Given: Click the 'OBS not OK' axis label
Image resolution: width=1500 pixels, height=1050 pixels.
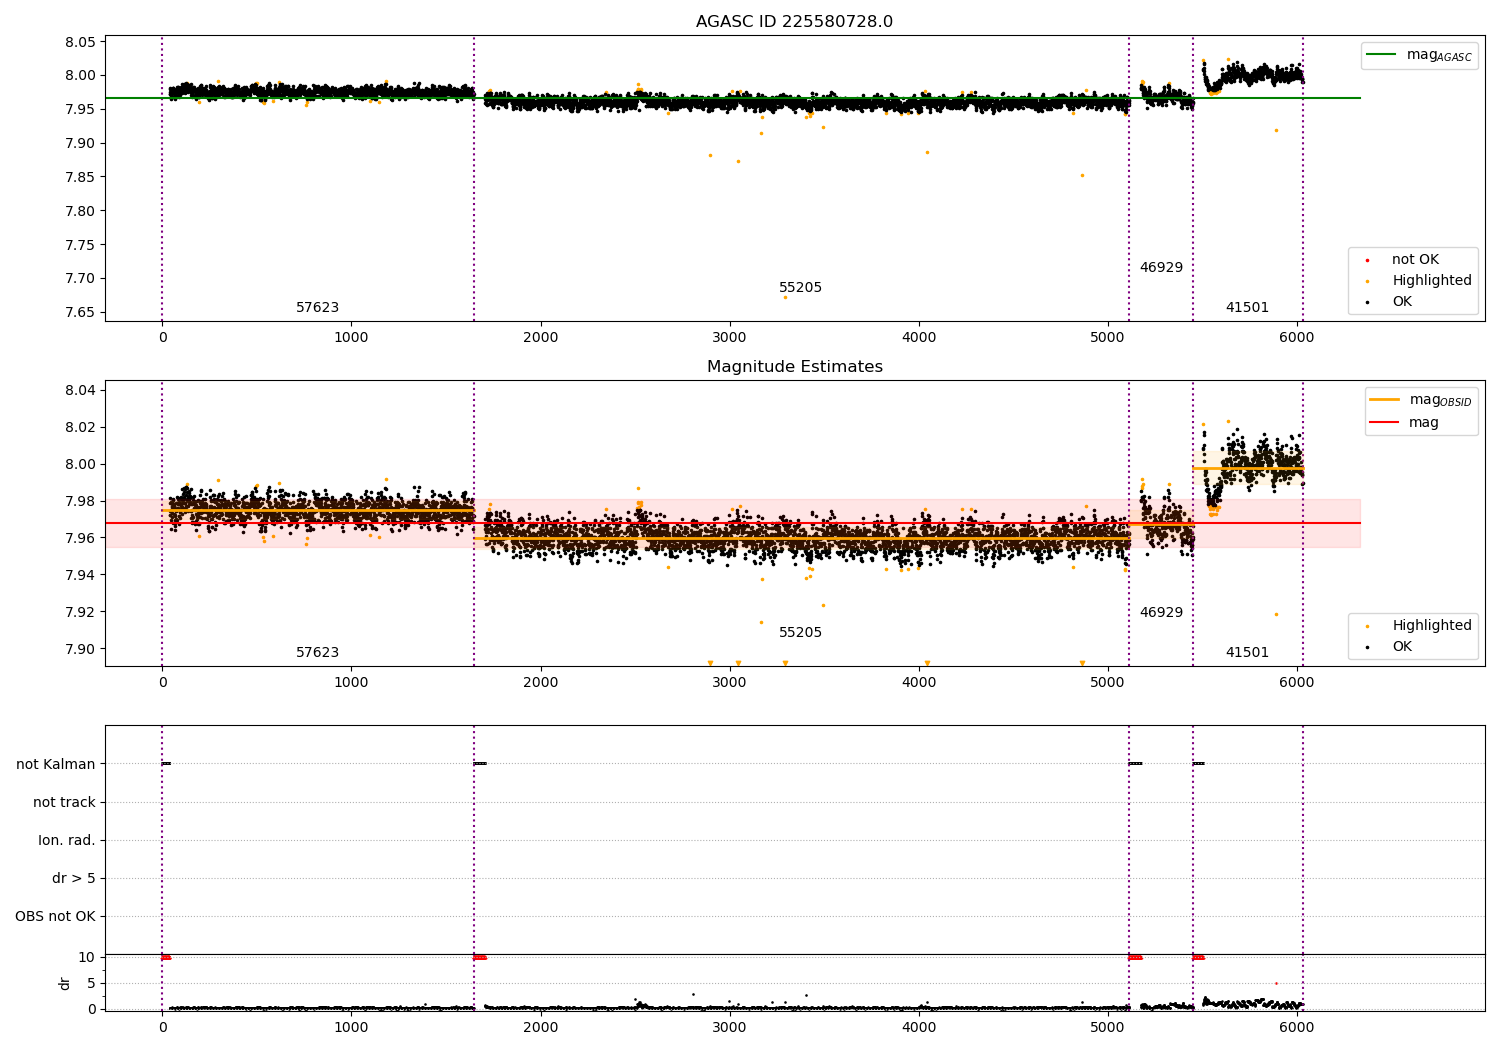Looking at the screenshot, I should tap(55, 917).
